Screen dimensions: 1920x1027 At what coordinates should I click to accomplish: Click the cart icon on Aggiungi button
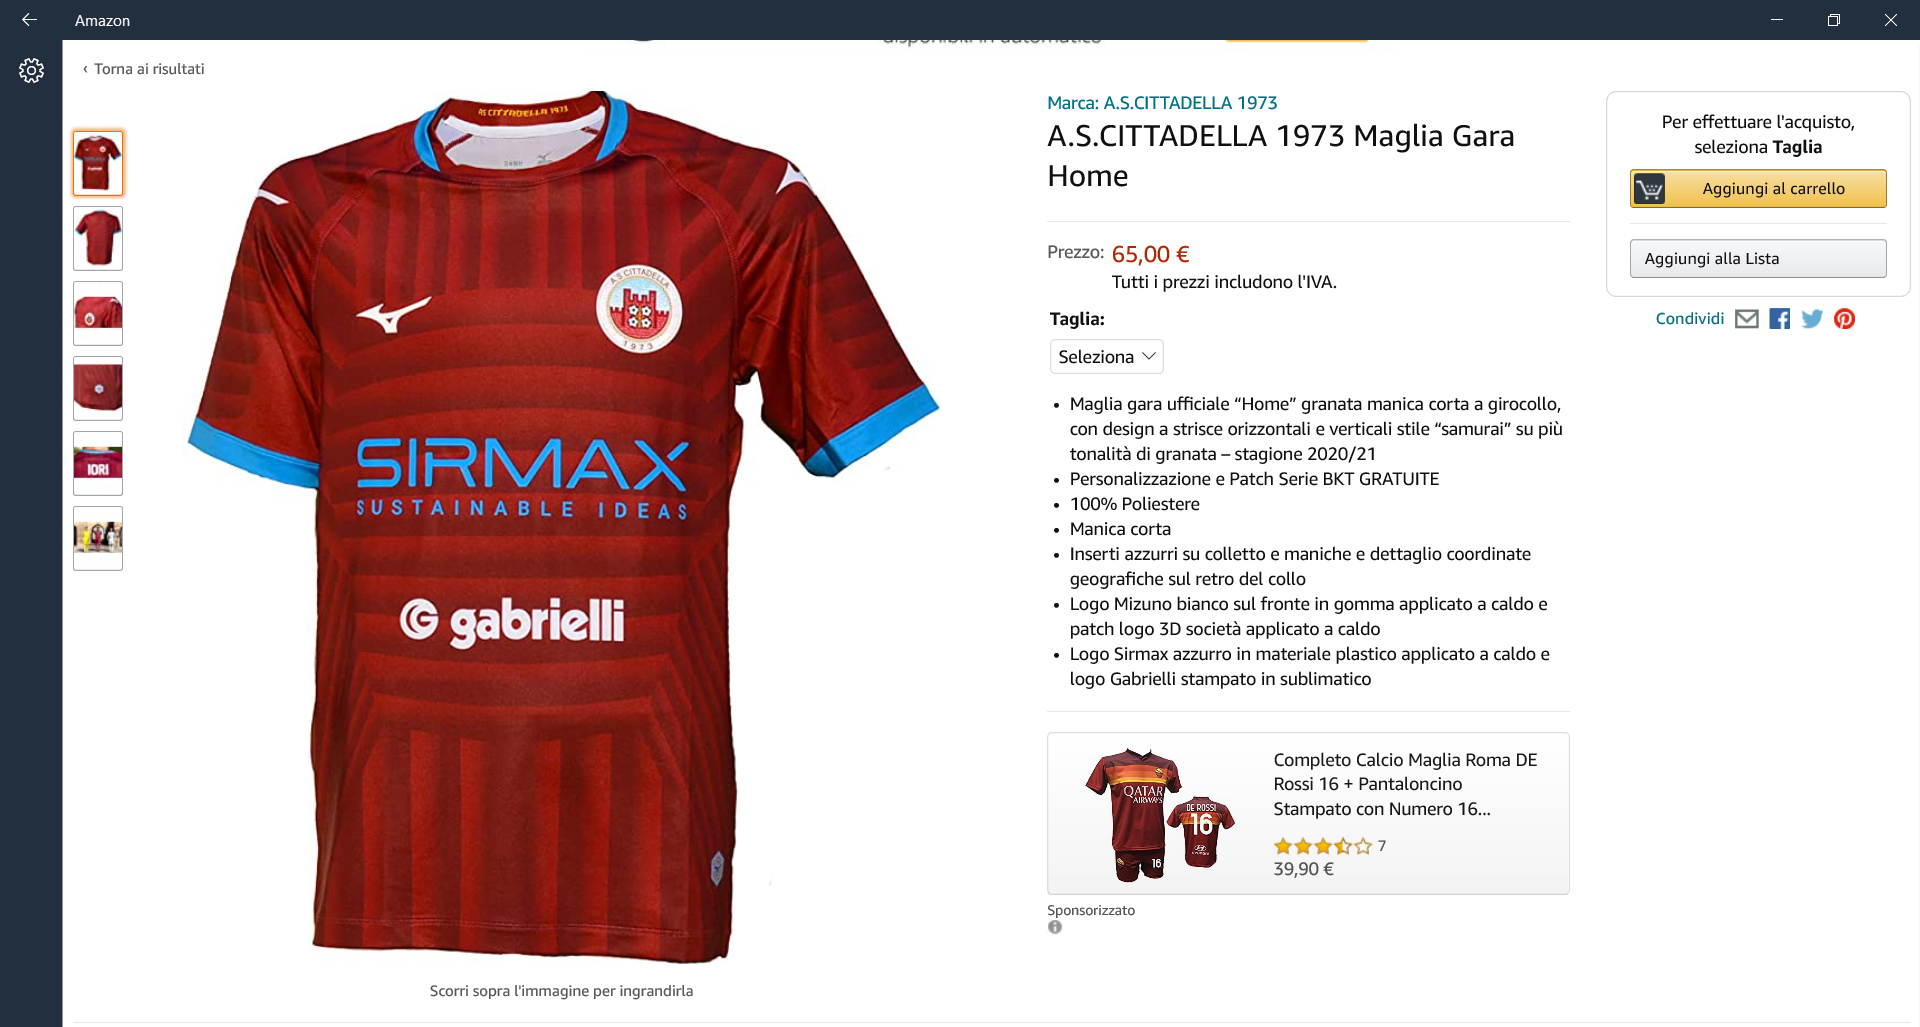click(x=1650, y=188)
